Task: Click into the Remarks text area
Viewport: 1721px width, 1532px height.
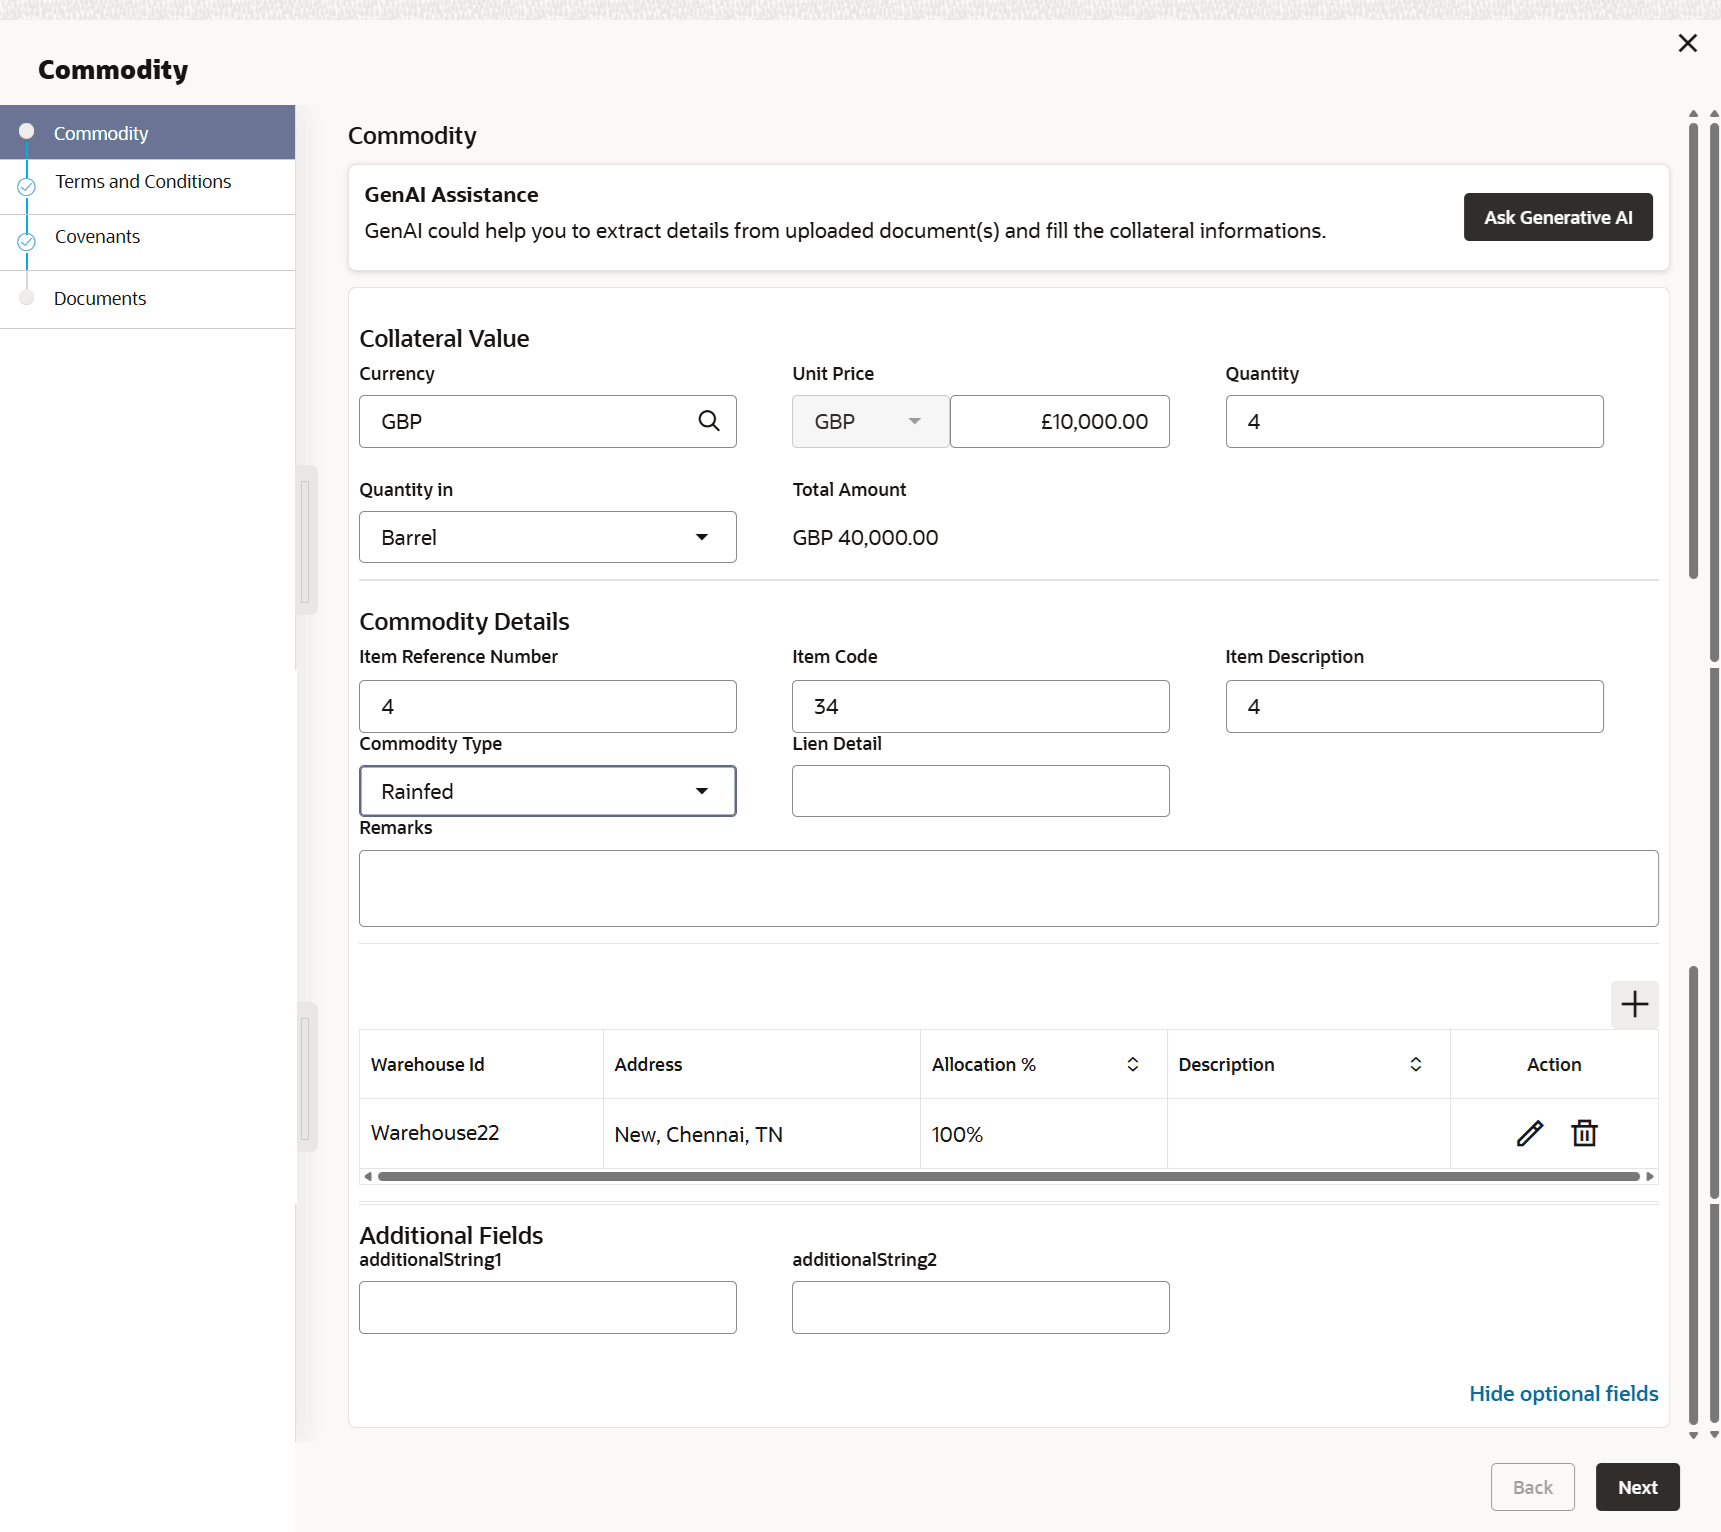Action: pyautogui.click(x=1008, y=888)
